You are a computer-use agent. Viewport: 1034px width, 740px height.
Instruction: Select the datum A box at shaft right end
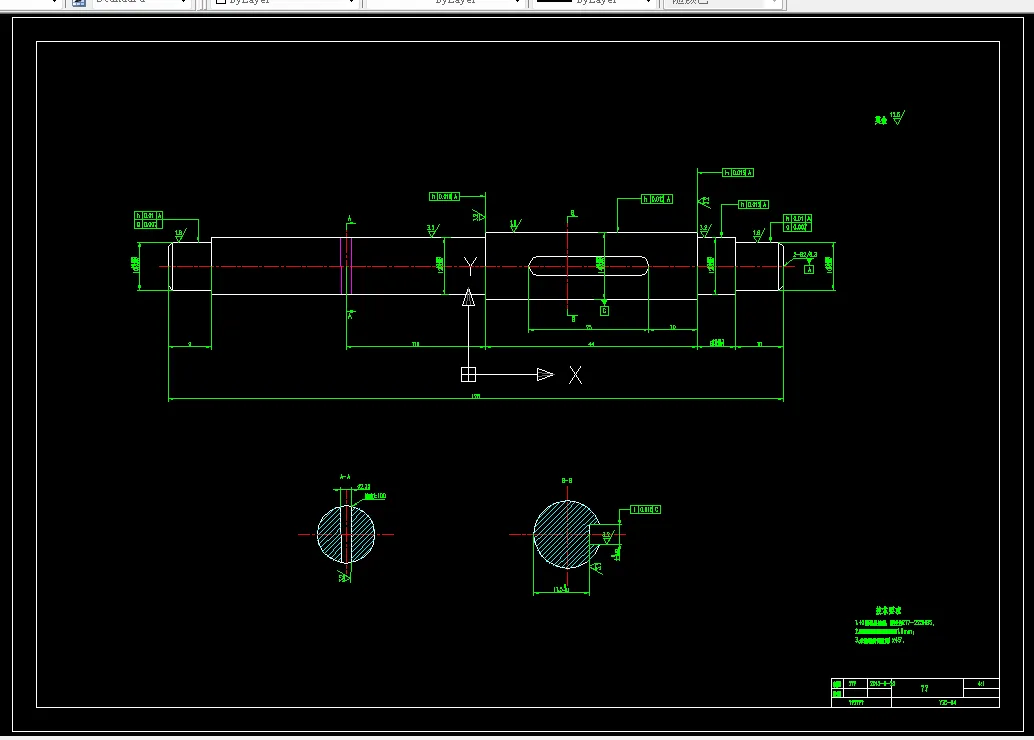click(809, 269)
